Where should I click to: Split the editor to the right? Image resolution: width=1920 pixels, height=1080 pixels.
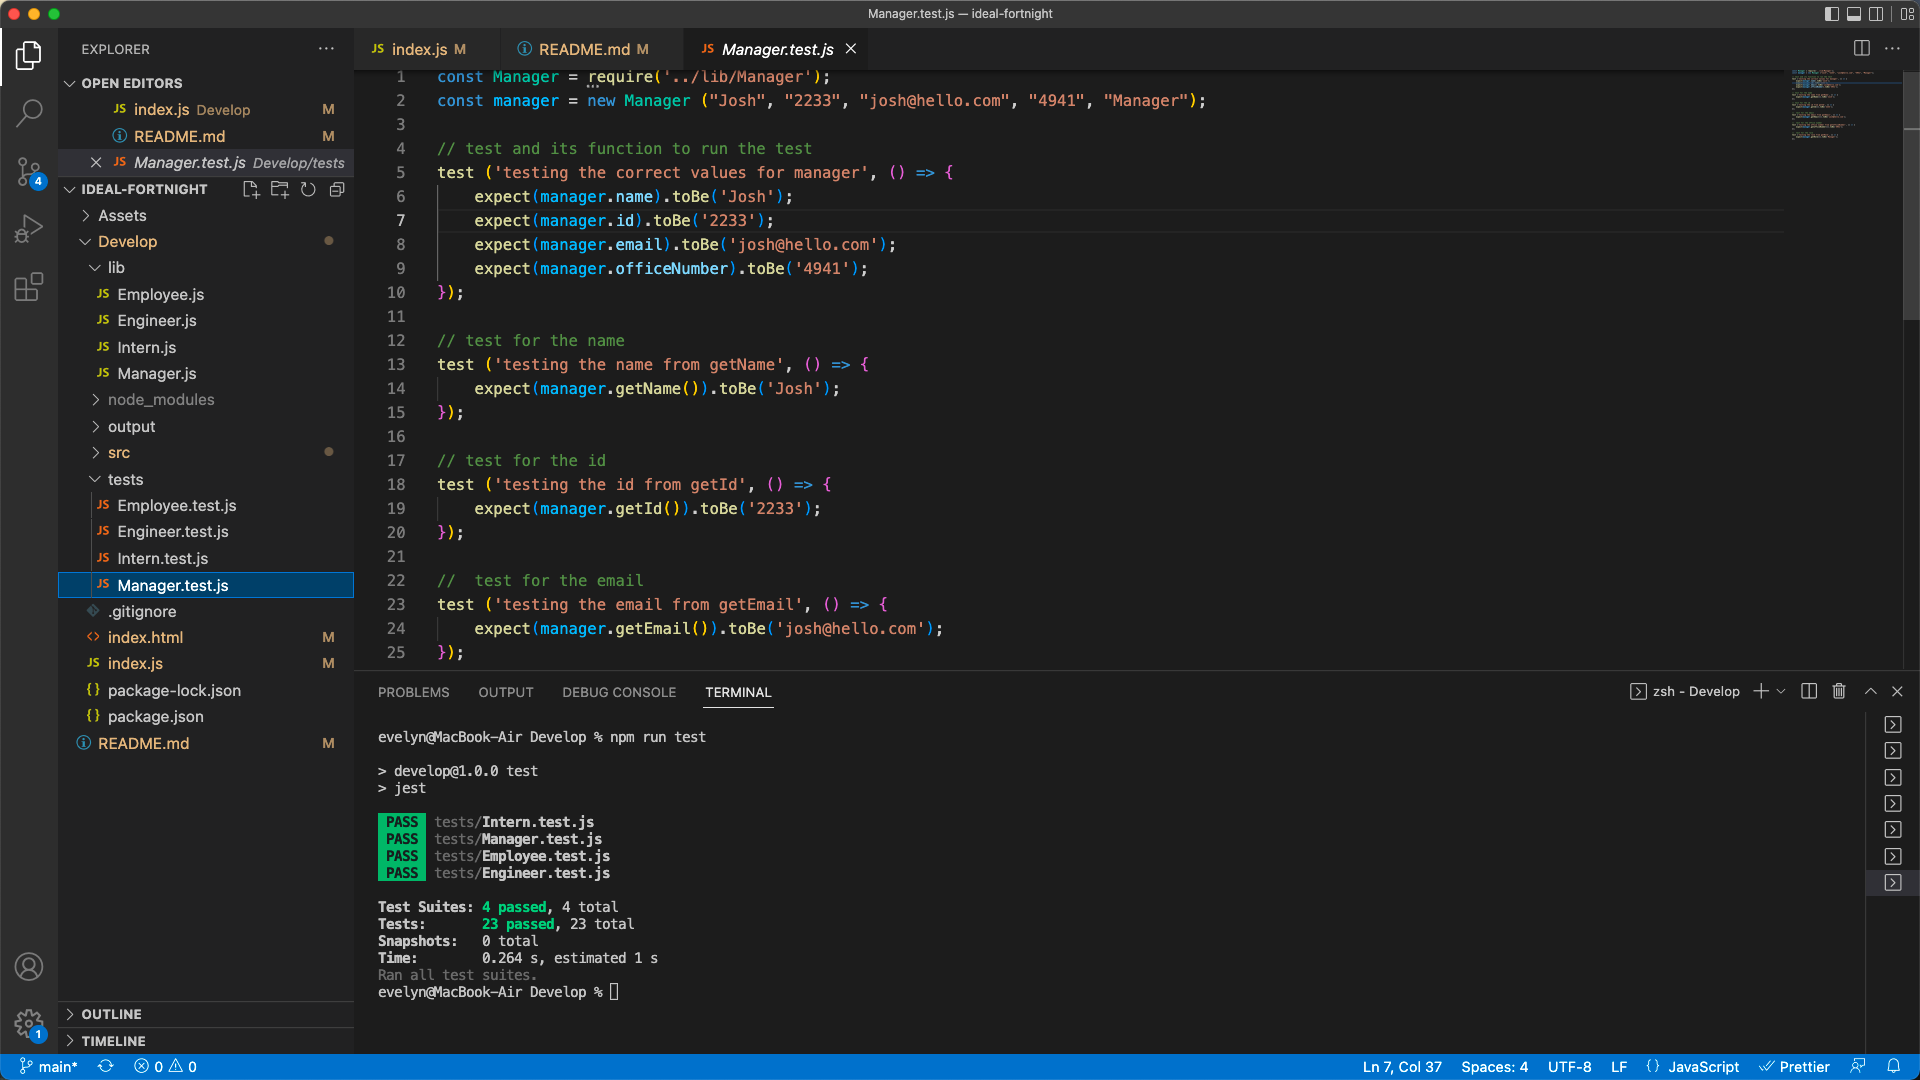(1861, 48)
